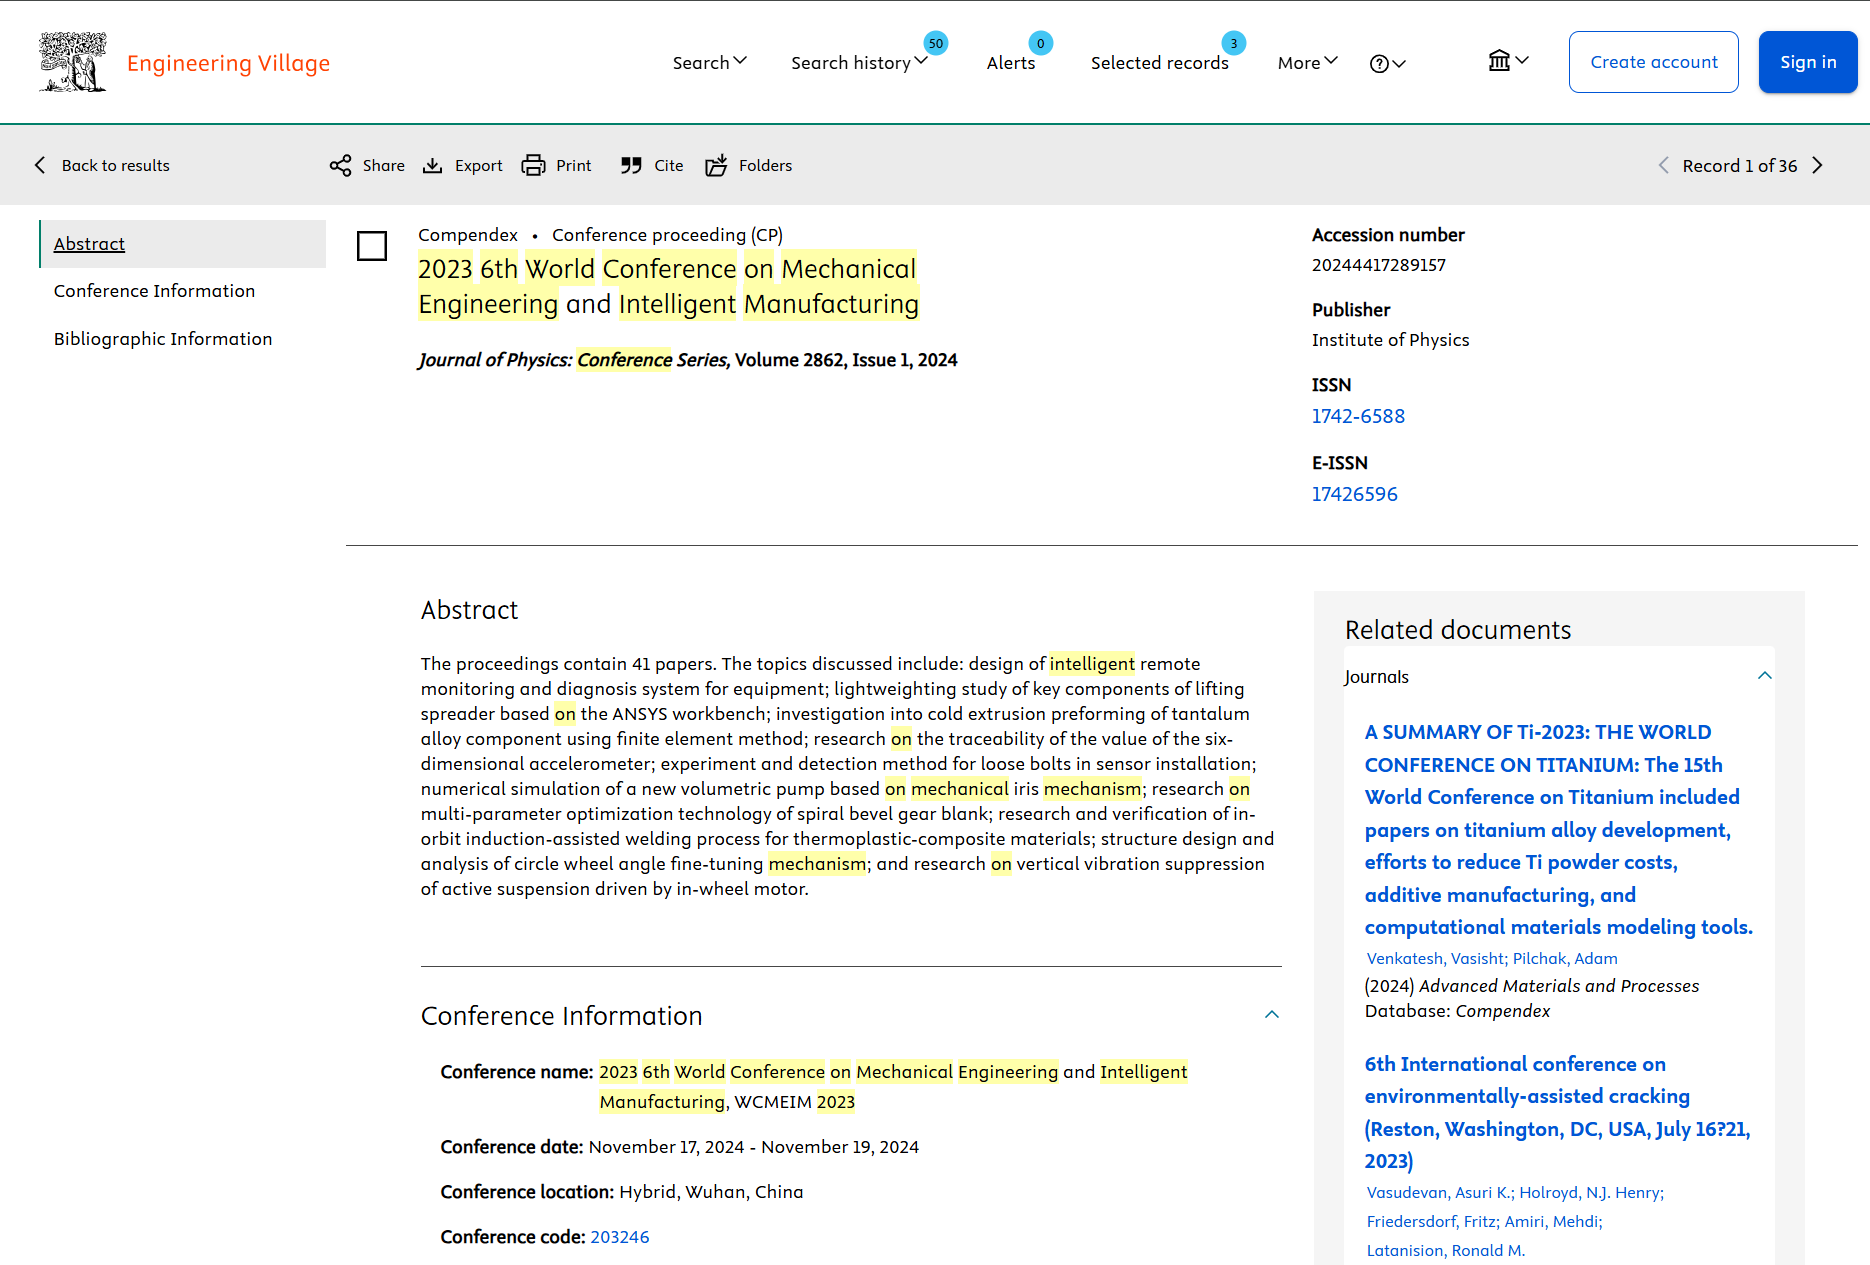Viewport: 1870px width, 1265px height.
Task: Jump to Bibliographic Information in sidebar
Action: pyautogui.click(x=163, y=339)
